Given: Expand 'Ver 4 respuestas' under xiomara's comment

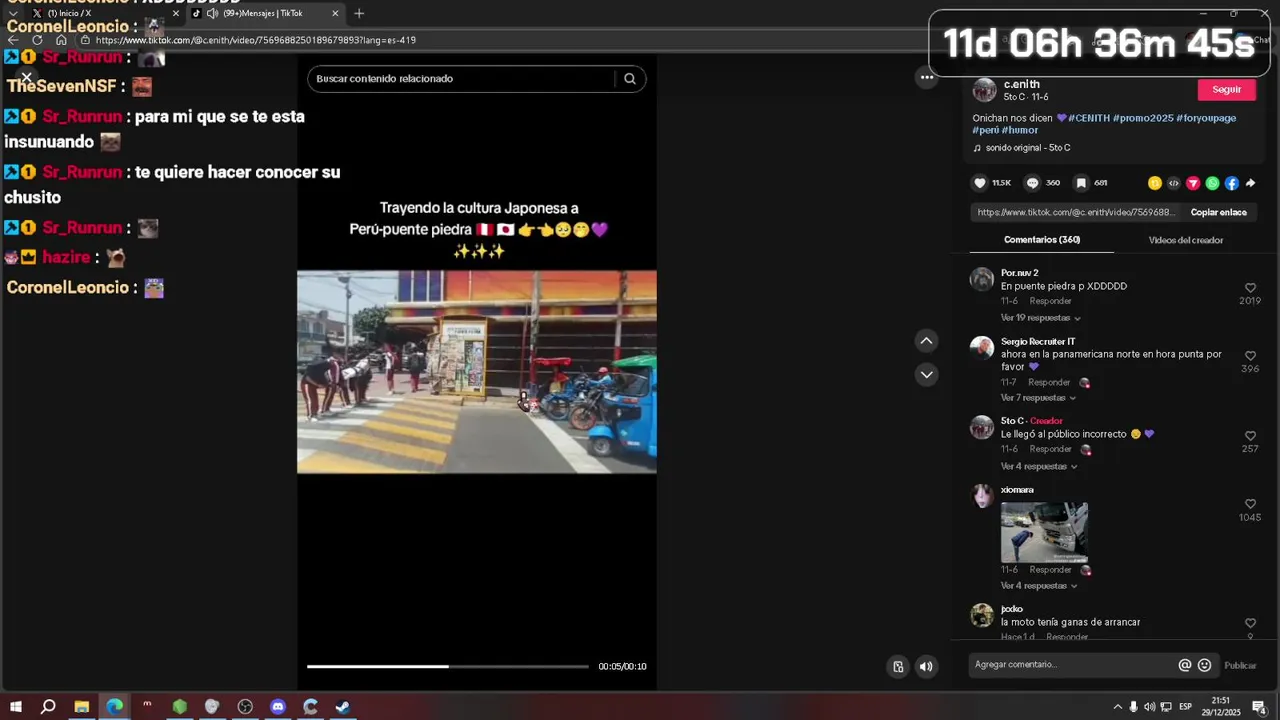Looking at the screenshot, I should (1039, 586).
